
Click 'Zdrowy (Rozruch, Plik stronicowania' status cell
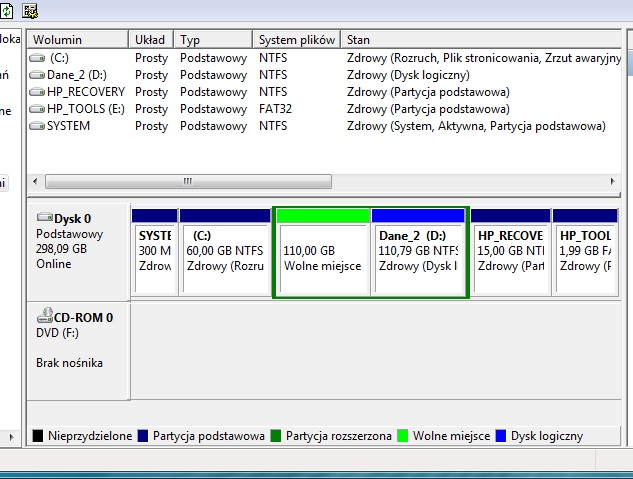(484, 58)
